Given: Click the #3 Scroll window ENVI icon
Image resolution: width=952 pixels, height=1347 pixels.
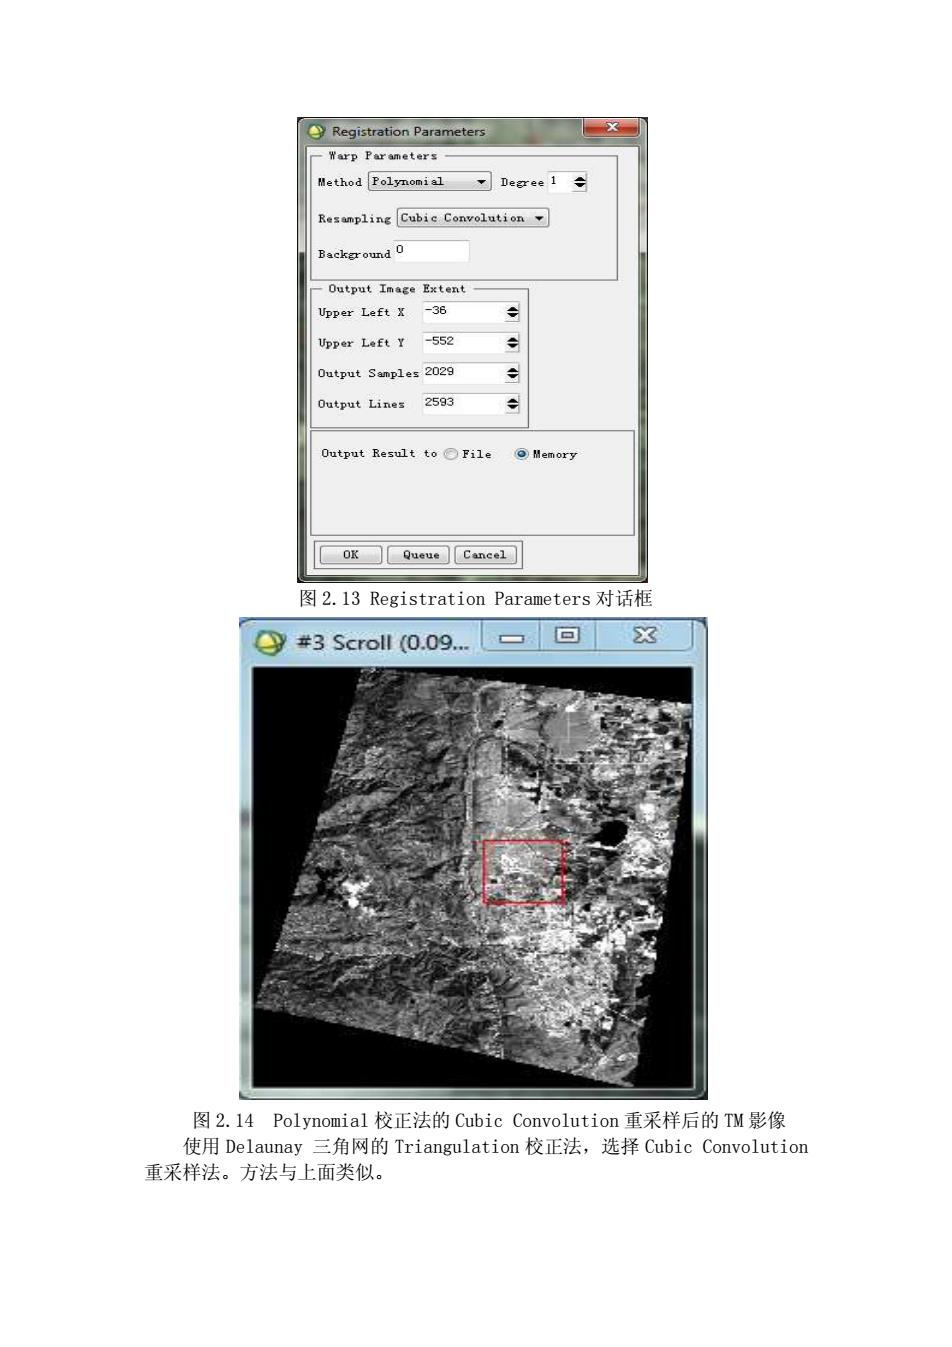Looking at the screenshot, I should (x=270, y=642).
